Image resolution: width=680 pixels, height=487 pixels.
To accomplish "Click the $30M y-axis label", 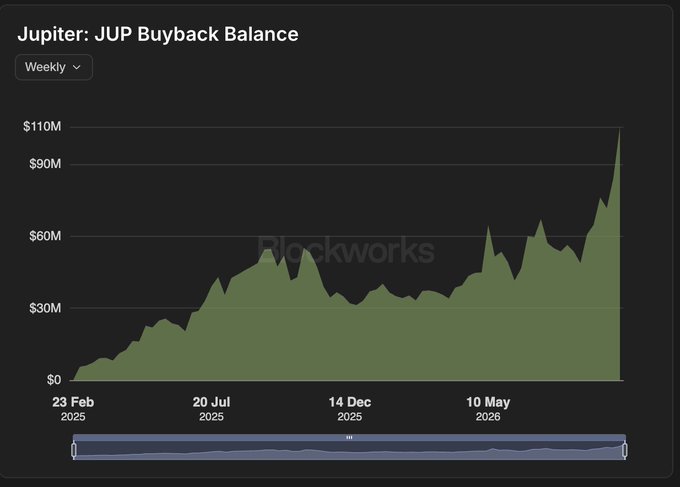I will (x=45, y=308).
